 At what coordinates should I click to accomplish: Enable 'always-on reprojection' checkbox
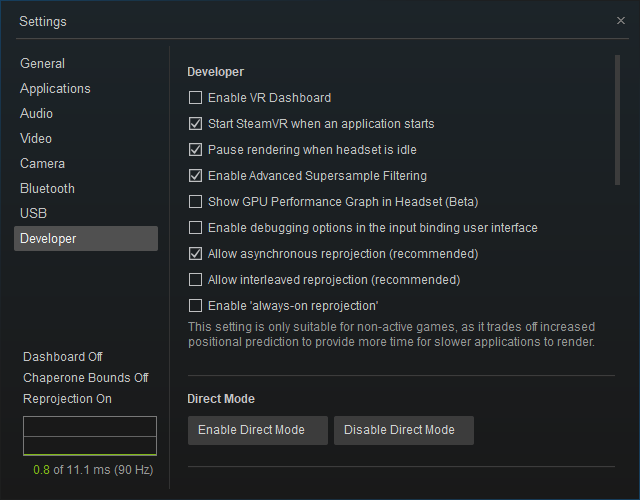pyautogui.click(x=195, y=306)
